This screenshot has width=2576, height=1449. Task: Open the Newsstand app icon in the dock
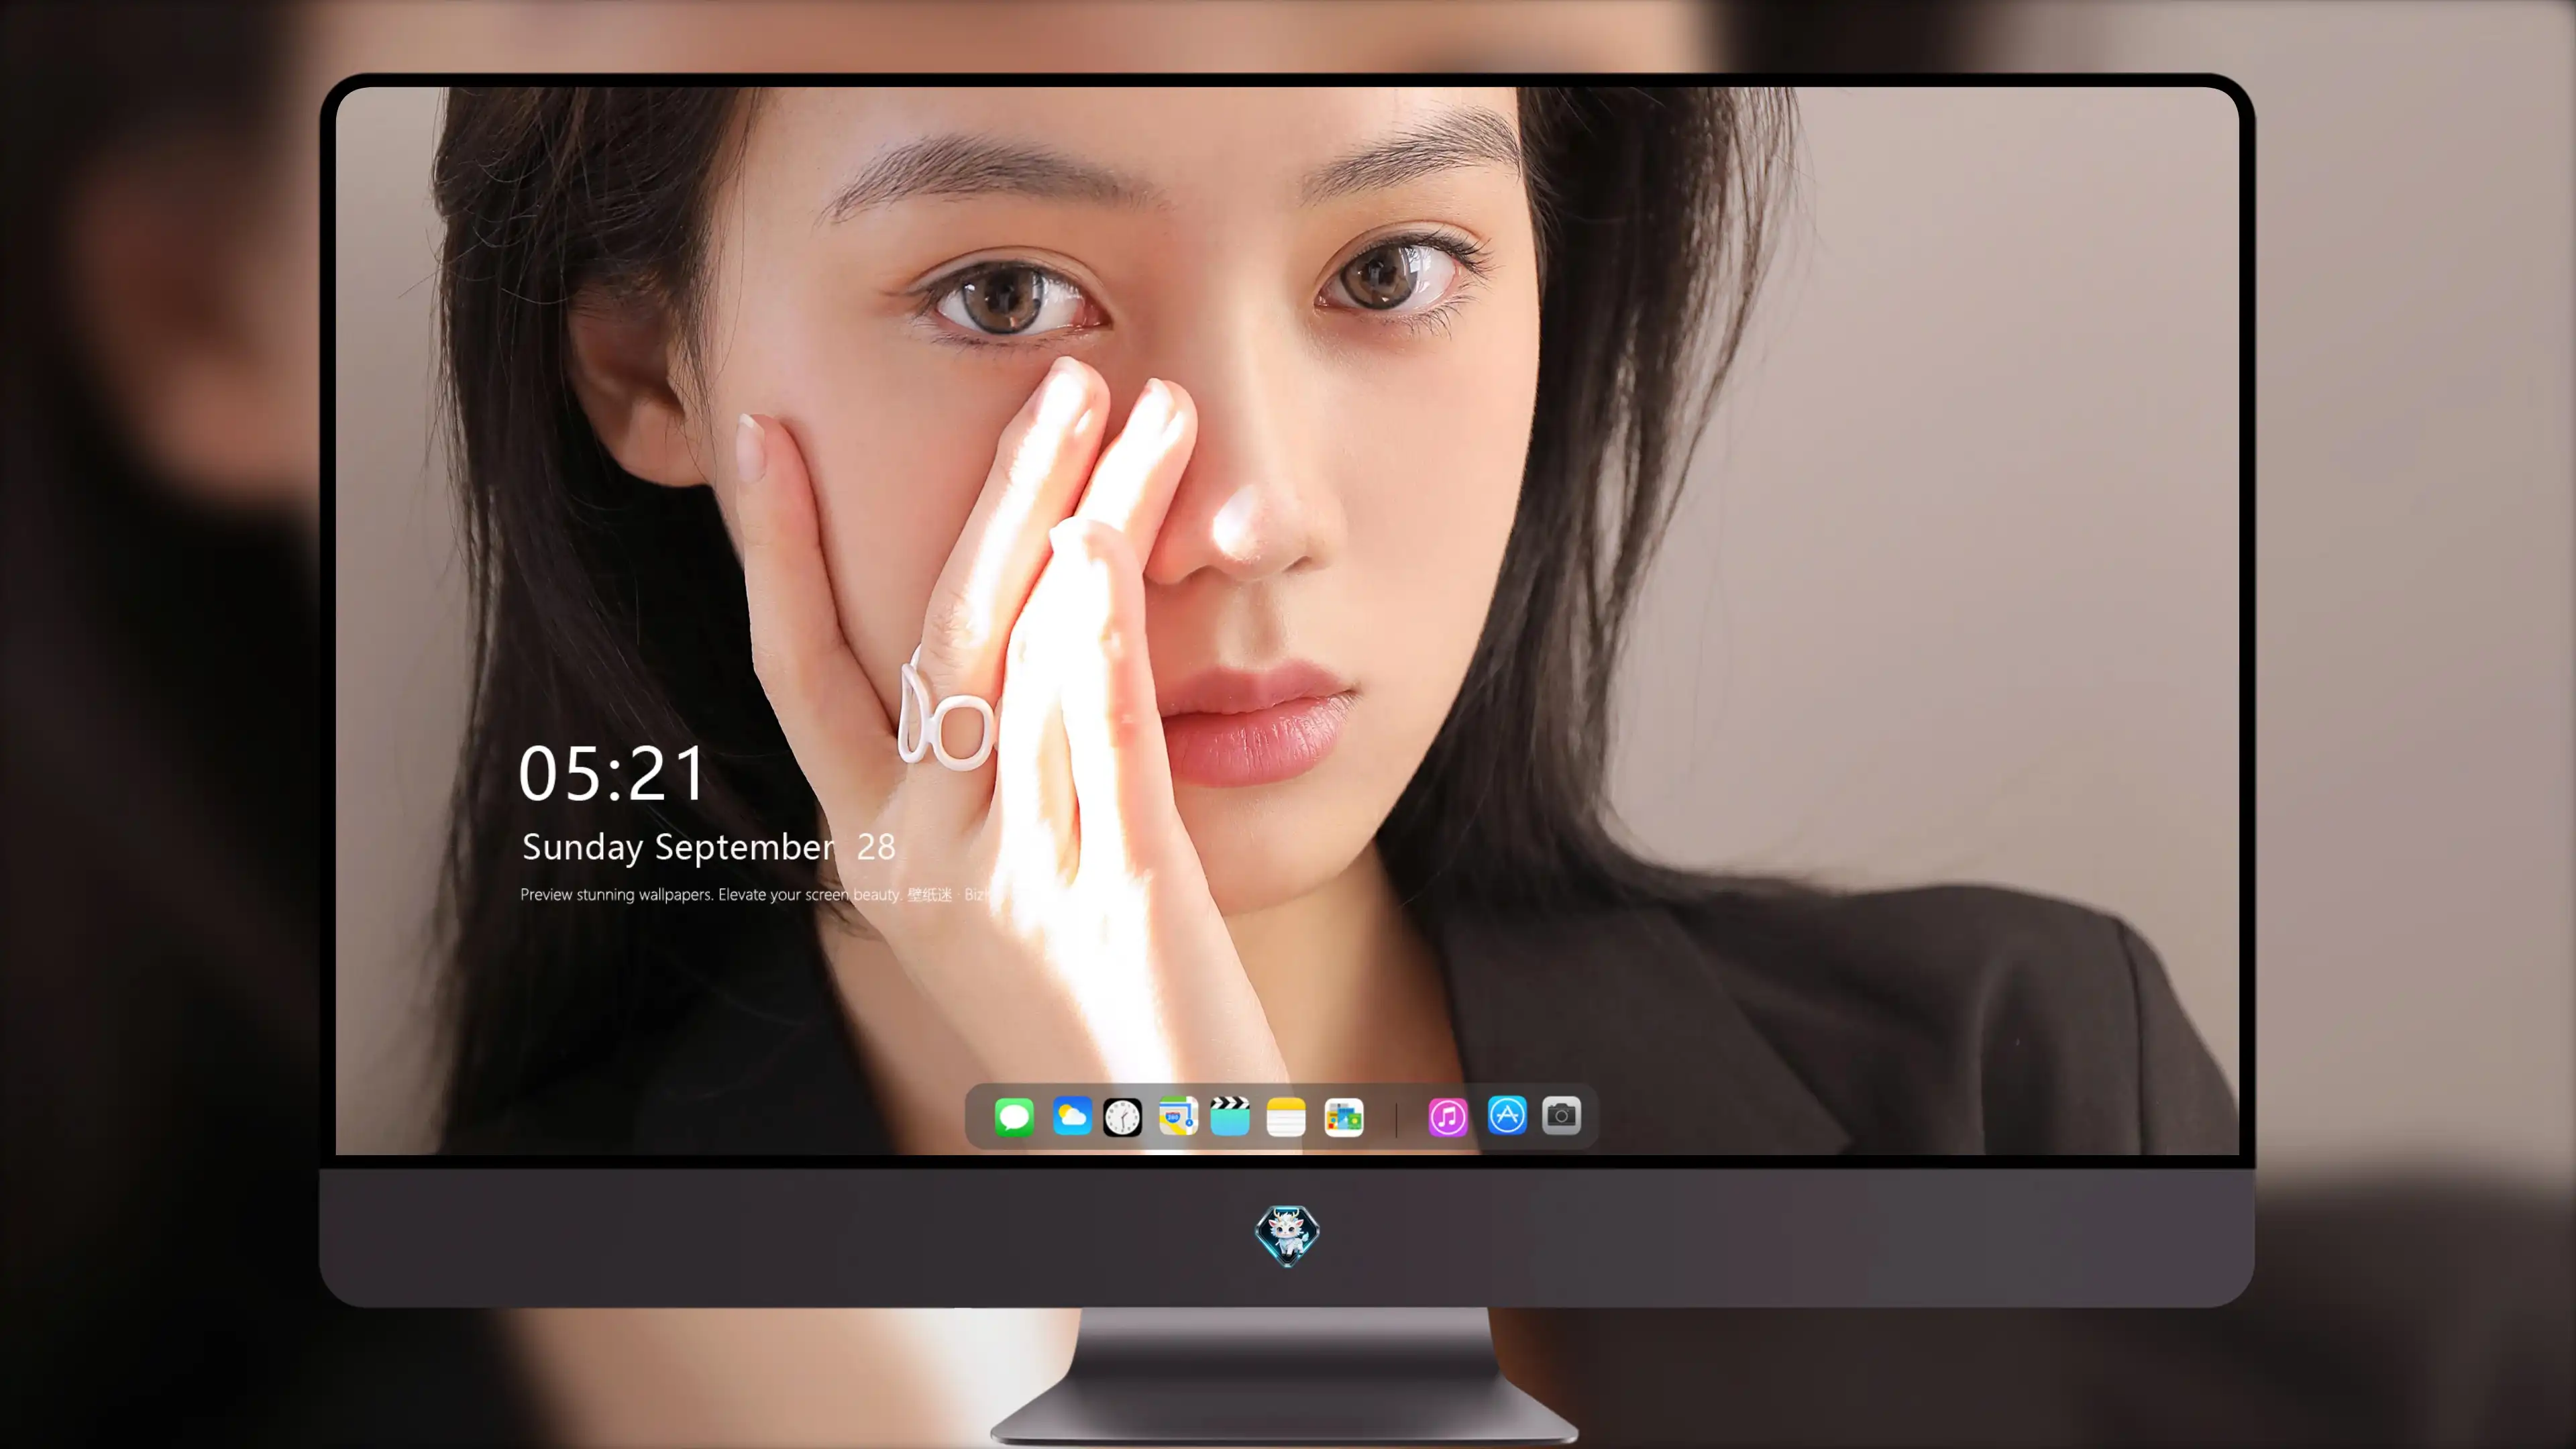(x=1344, y=1117)
